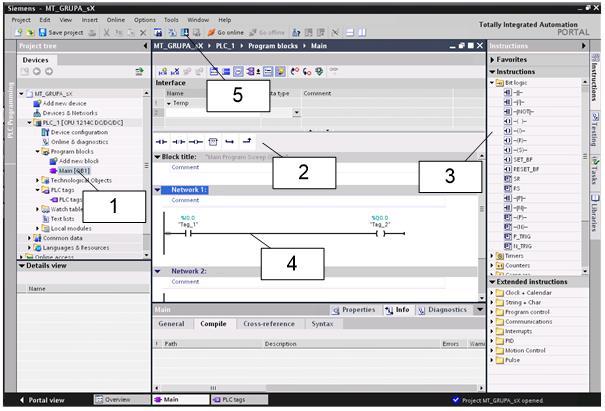Collapse the Bit logic folder
The image size is (605, 411).
(x=492, y=83)
